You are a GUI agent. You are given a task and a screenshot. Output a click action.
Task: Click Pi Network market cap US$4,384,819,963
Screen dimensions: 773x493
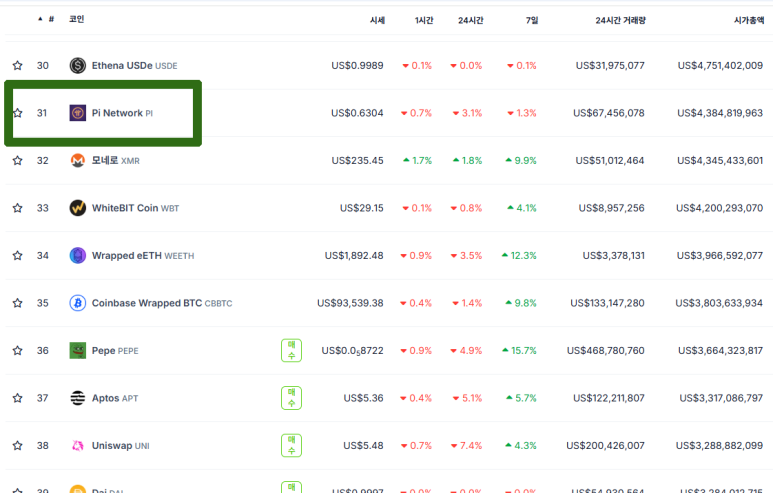(x=720, y=113)
